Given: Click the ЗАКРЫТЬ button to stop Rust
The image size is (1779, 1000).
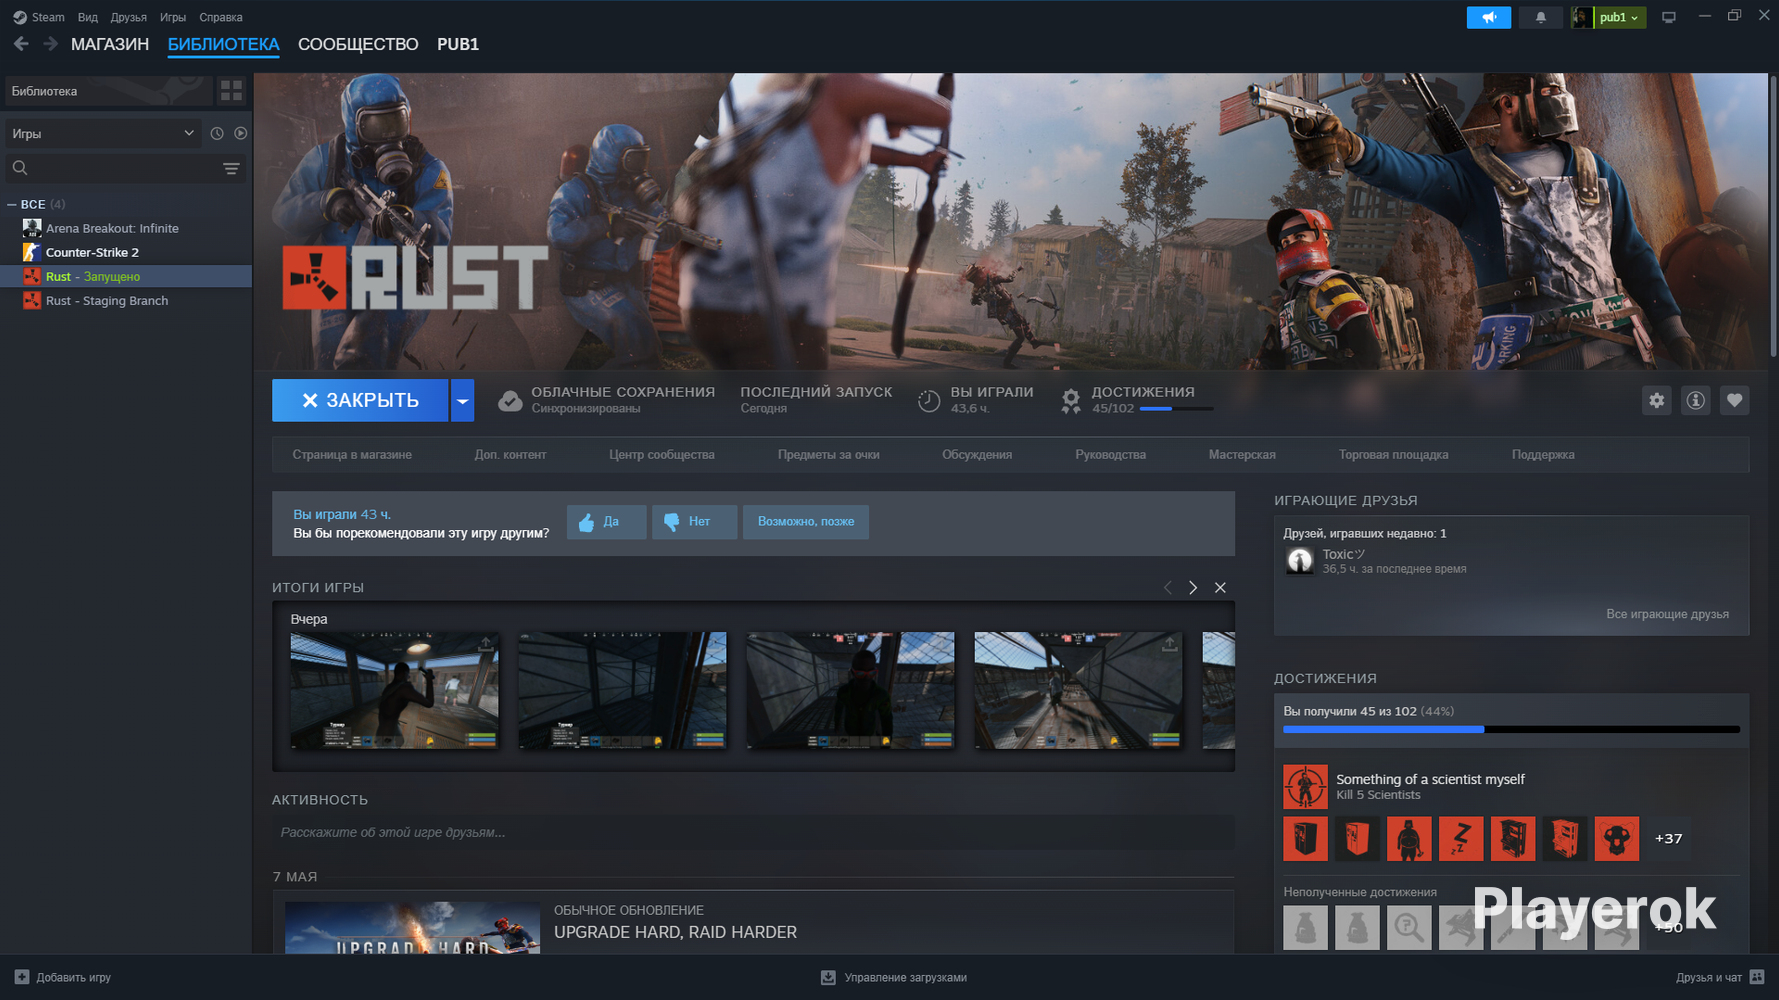Looking at the screenshot, I should (x=360, y=400).
